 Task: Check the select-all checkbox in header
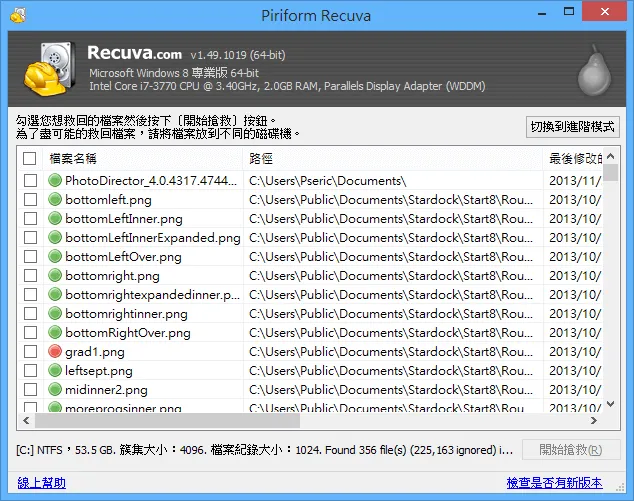click(x=30, y=159)
